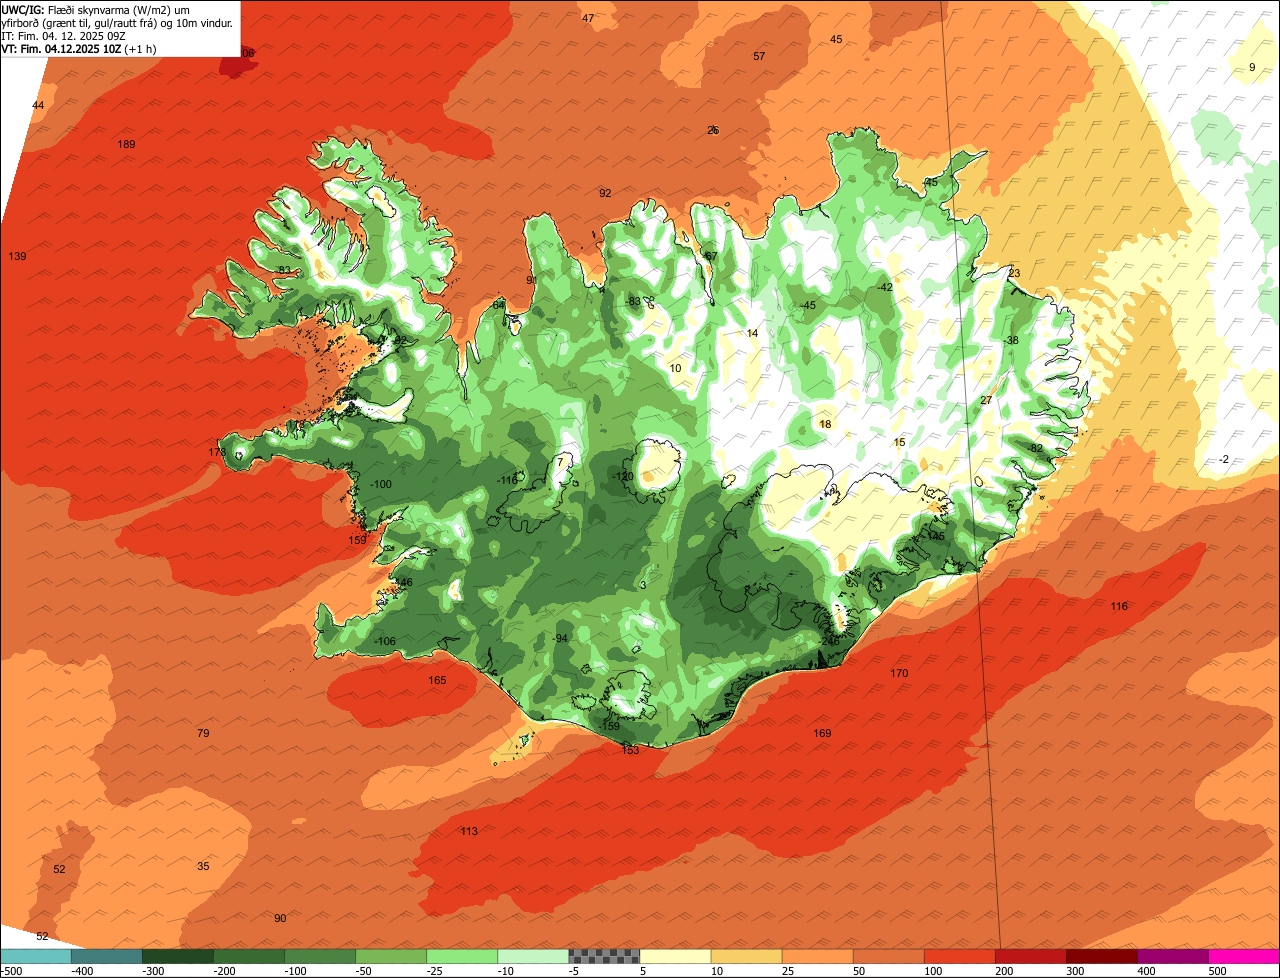
Task: Click the map value '-120' beside the central glacier
Action: 623,477
